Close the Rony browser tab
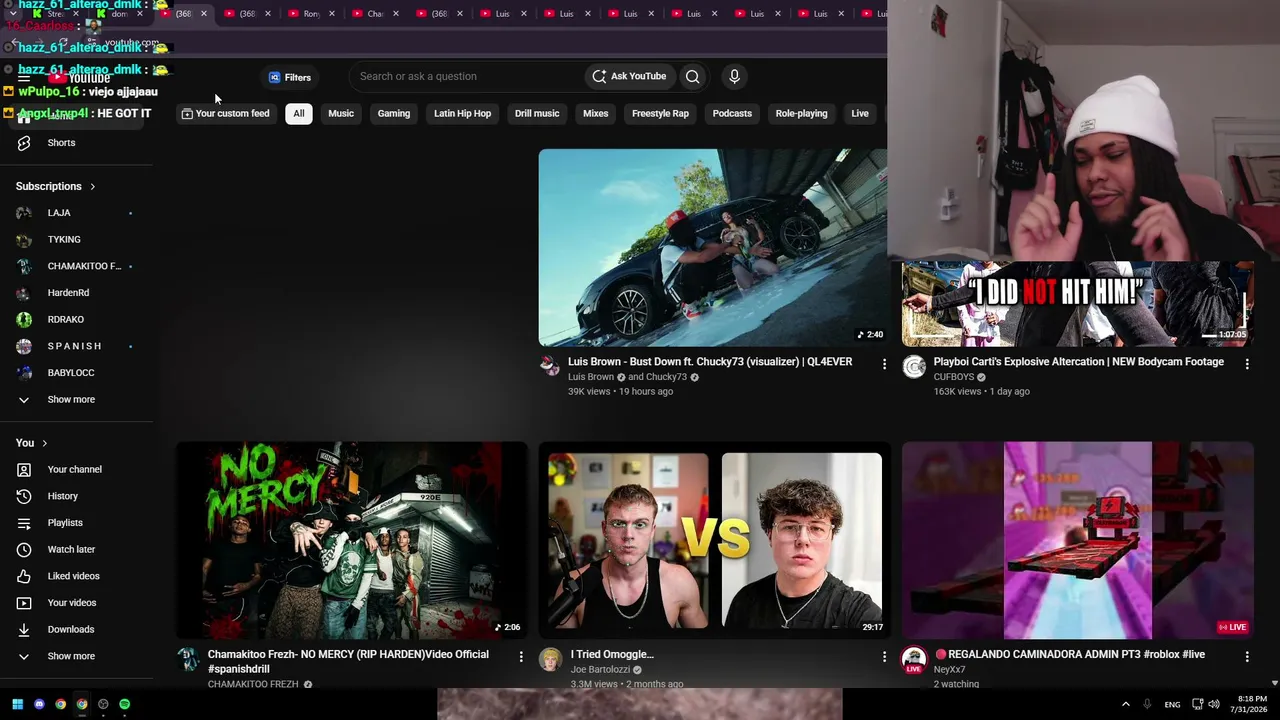 [x=332, y=14]
